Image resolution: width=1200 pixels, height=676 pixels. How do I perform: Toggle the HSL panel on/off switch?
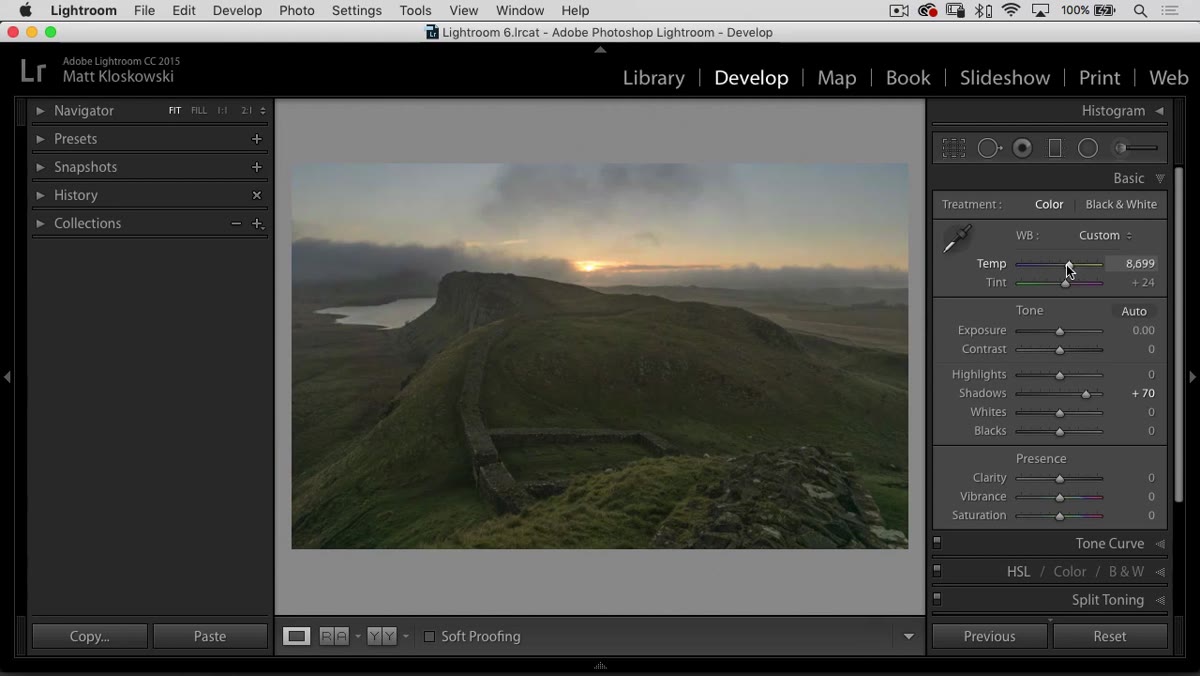(937, 571)
